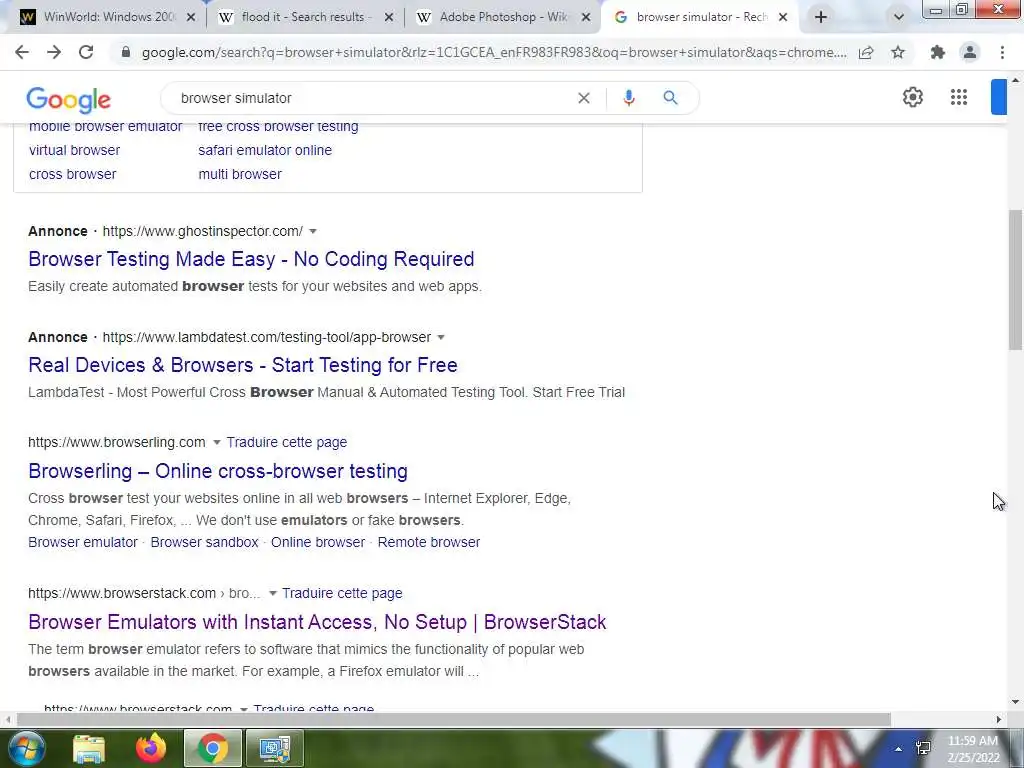
Task: Open Remote browser sitelink
Action: (428, 542)
